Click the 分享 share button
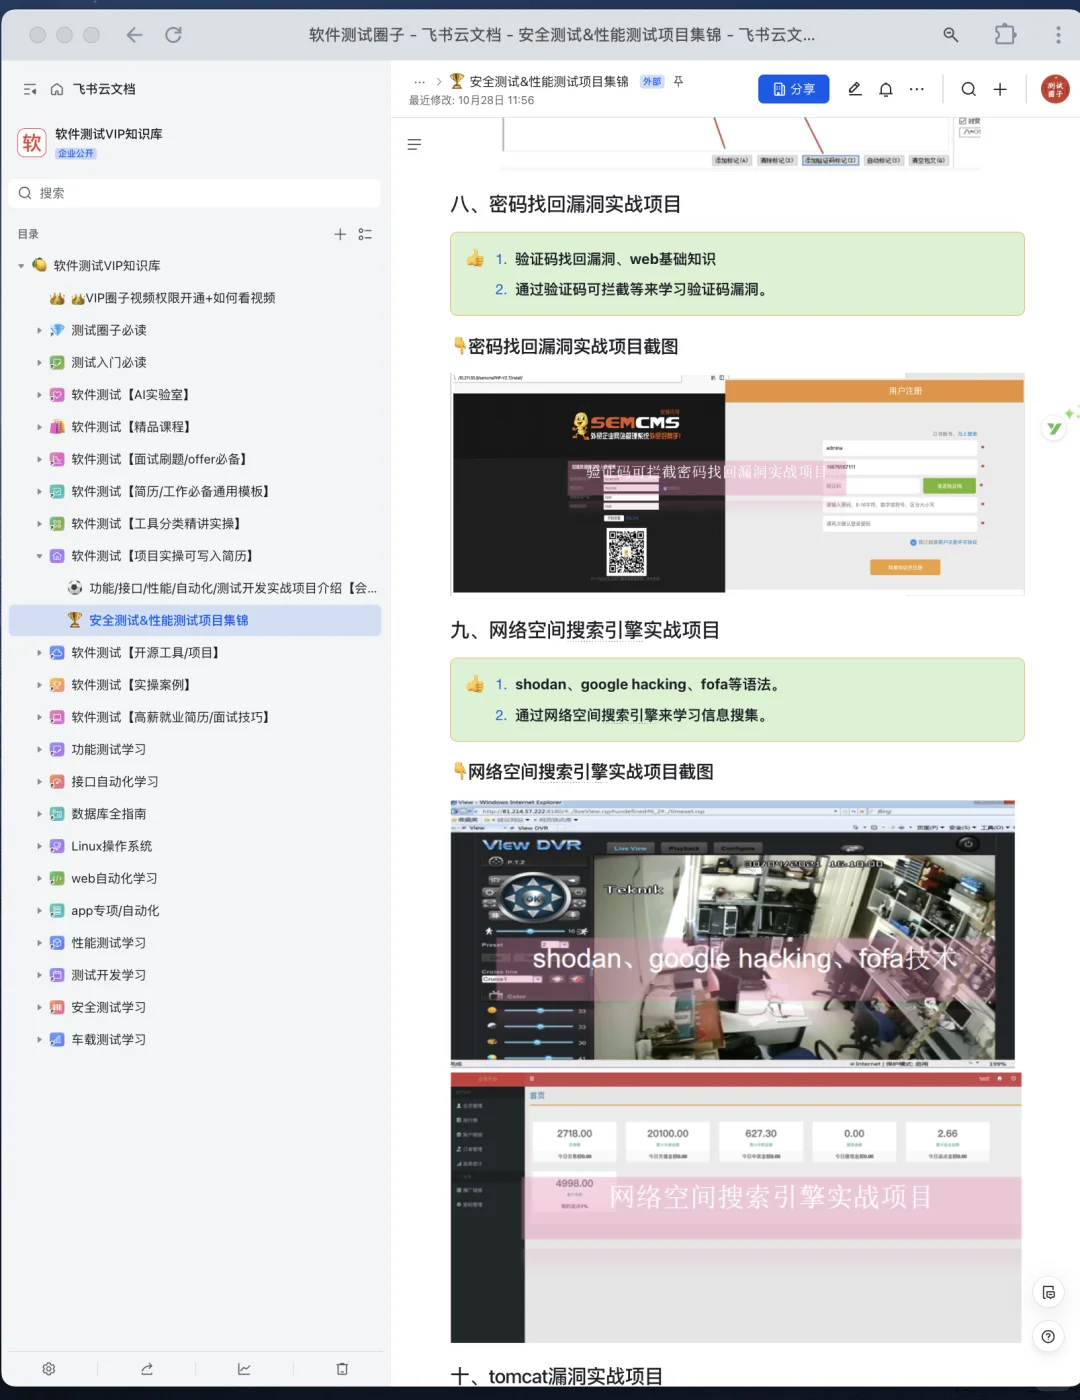The height and width of the screenshot is (1400, 1080). (x=793, y=89)
